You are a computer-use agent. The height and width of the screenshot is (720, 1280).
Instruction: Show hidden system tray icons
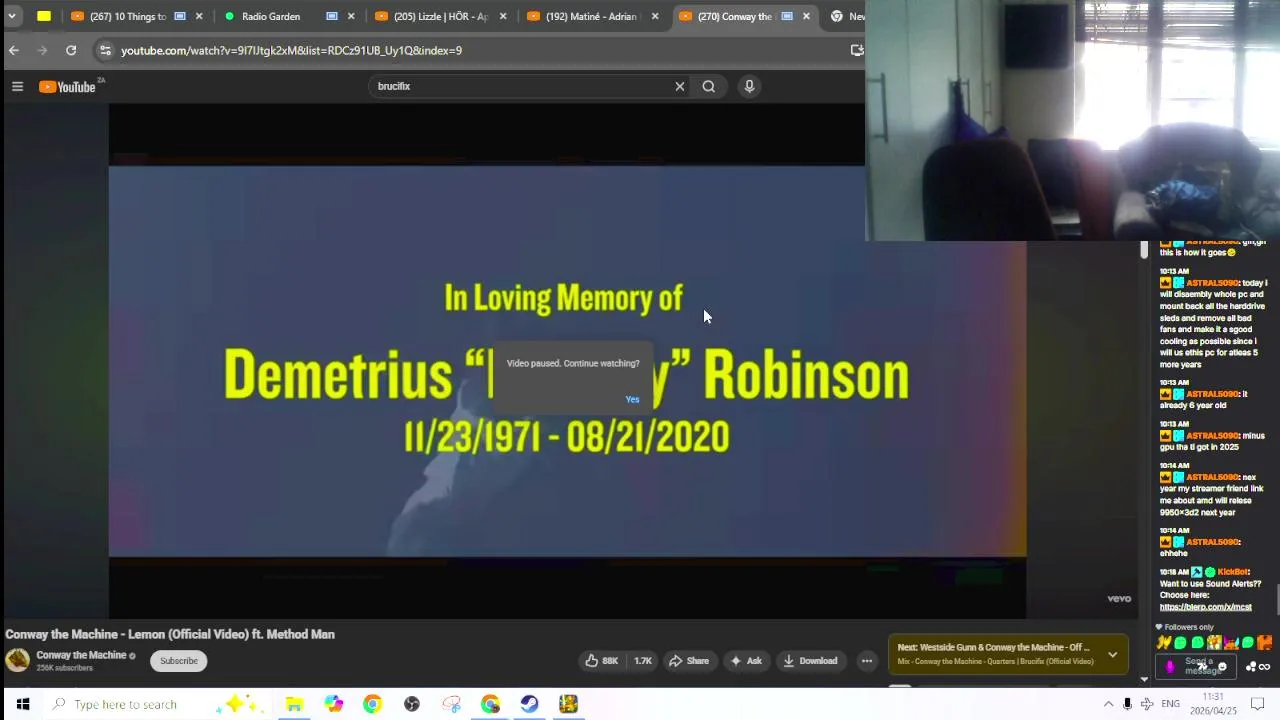(1108, 704)
